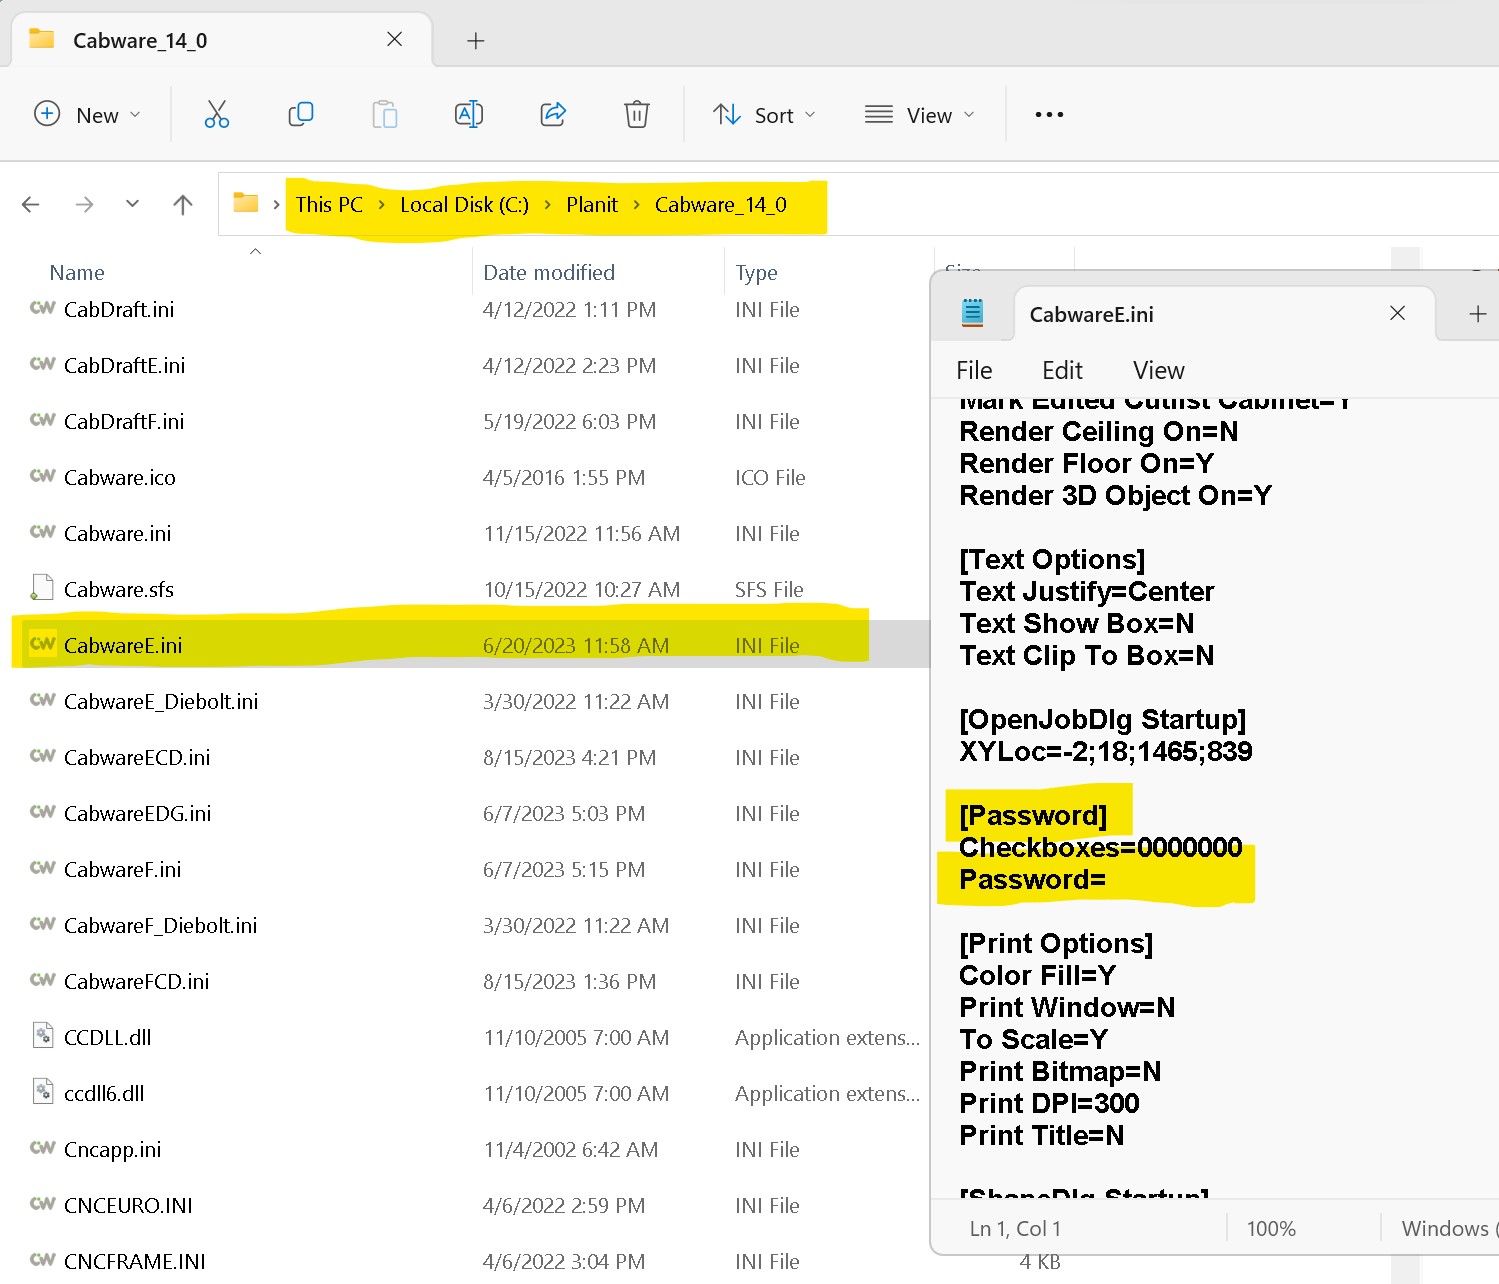Click the Cut scissors icon
Viewport: 1499px width, 1284px height.
pyautogui.click(x=216, y=115)
